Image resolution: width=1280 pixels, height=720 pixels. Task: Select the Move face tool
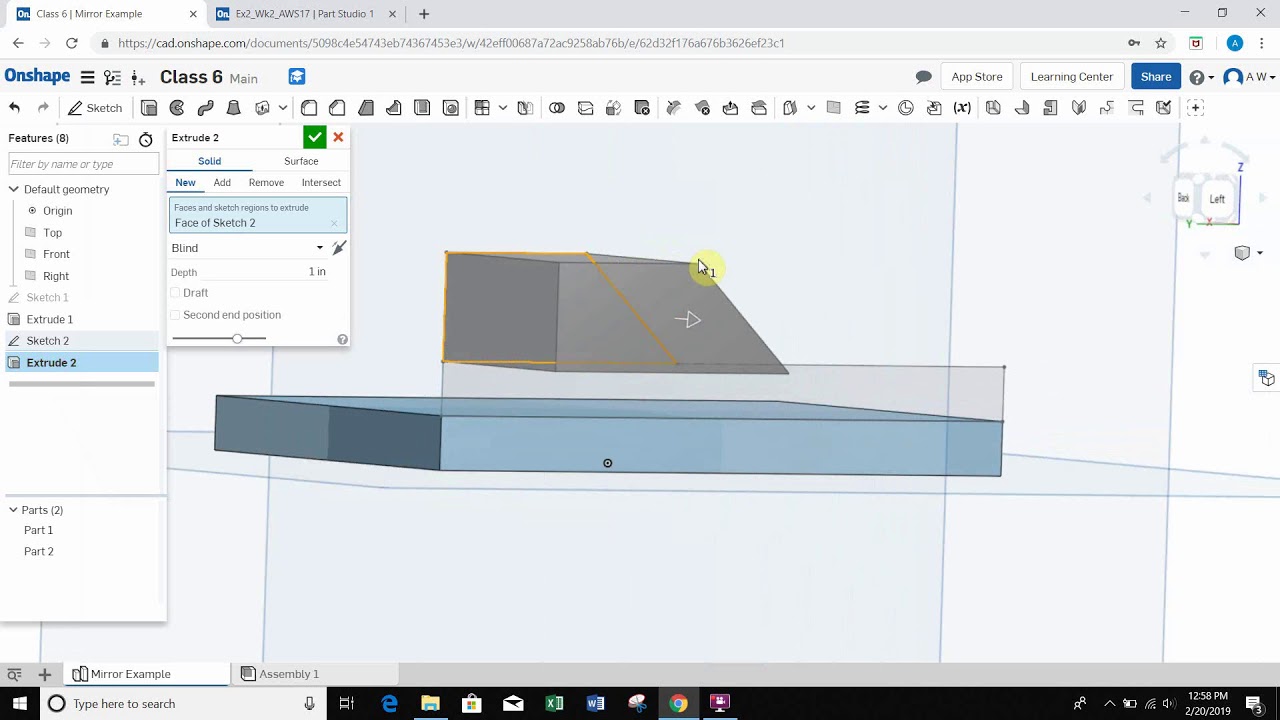(730, 108)
